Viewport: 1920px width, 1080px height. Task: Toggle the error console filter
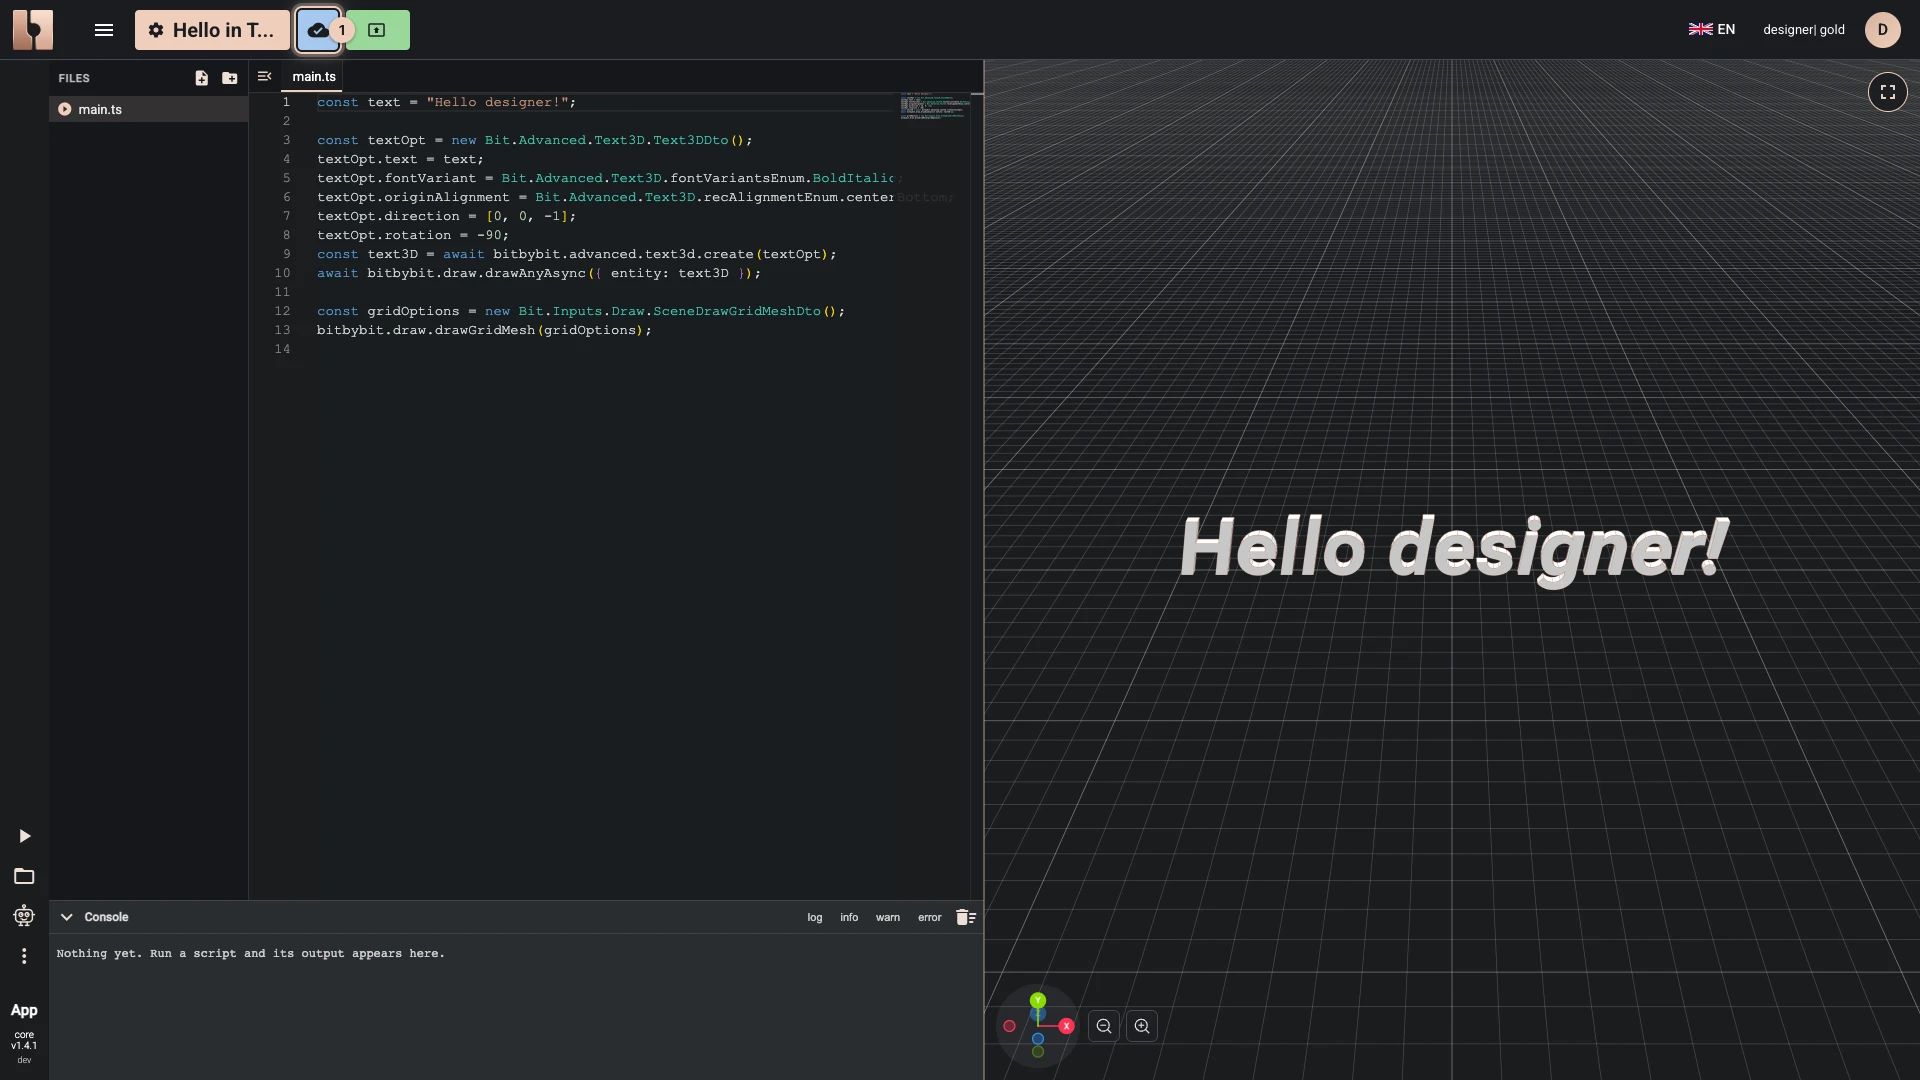click(x=930, y=917)
